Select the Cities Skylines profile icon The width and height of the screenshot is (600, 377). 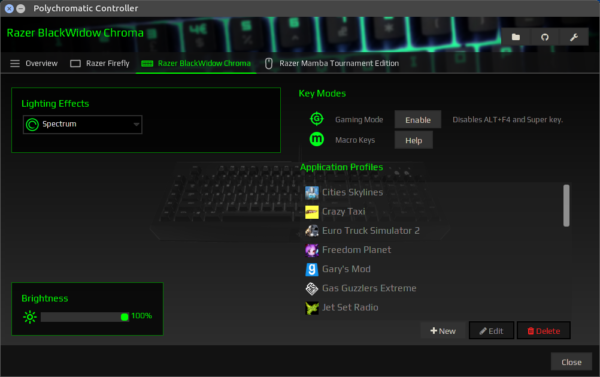point(311,193)
